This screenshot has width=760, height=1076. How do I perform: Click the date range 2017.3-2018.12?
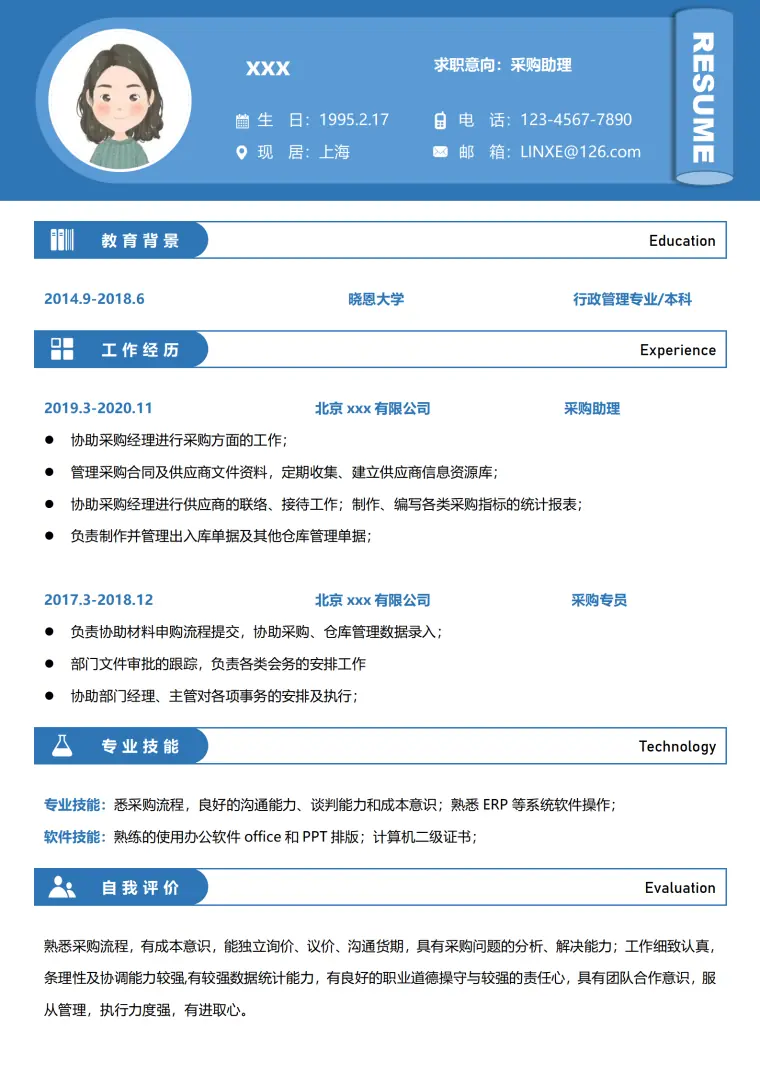99,600
